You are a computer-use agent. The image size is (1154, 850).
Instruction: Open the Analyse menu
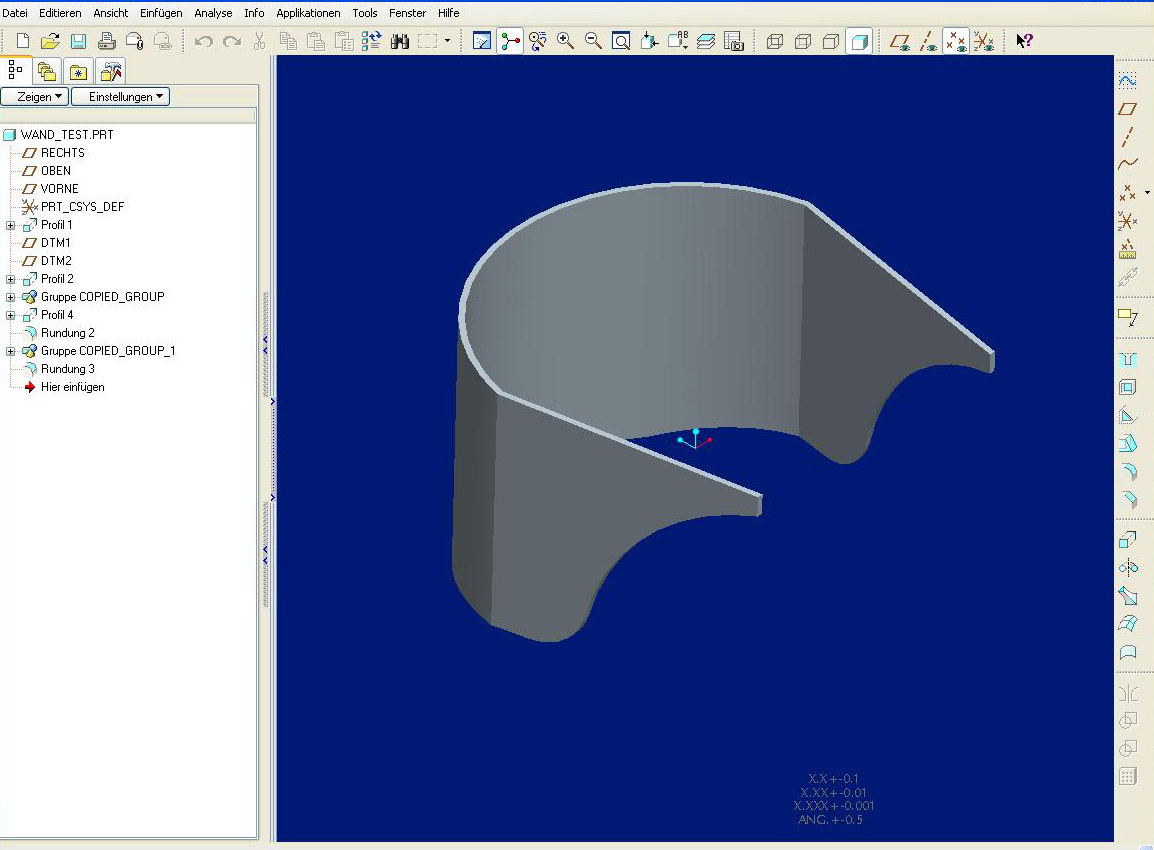click(213, 13)
